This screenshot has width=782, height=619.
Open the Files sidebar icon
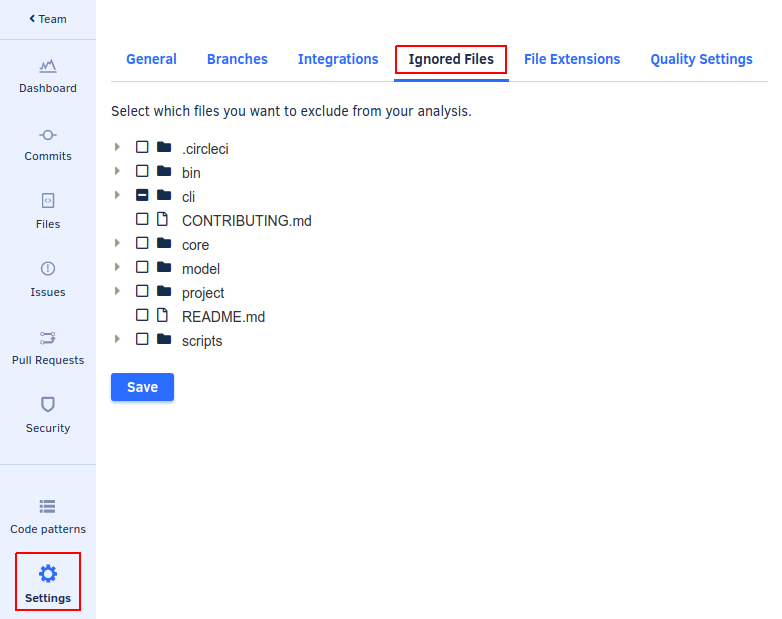click(x=48, y=201)
